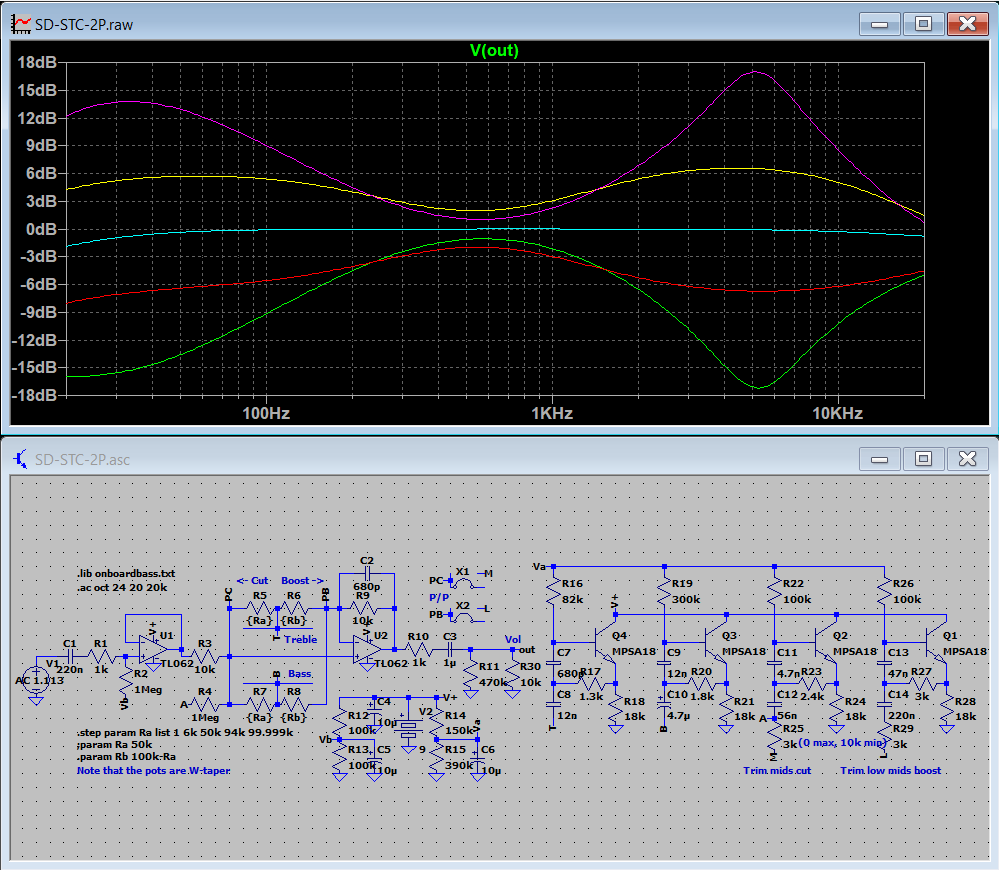Click the Trim low mids boost note
Screen dimensions: 999x870
[x=891, y=771]
